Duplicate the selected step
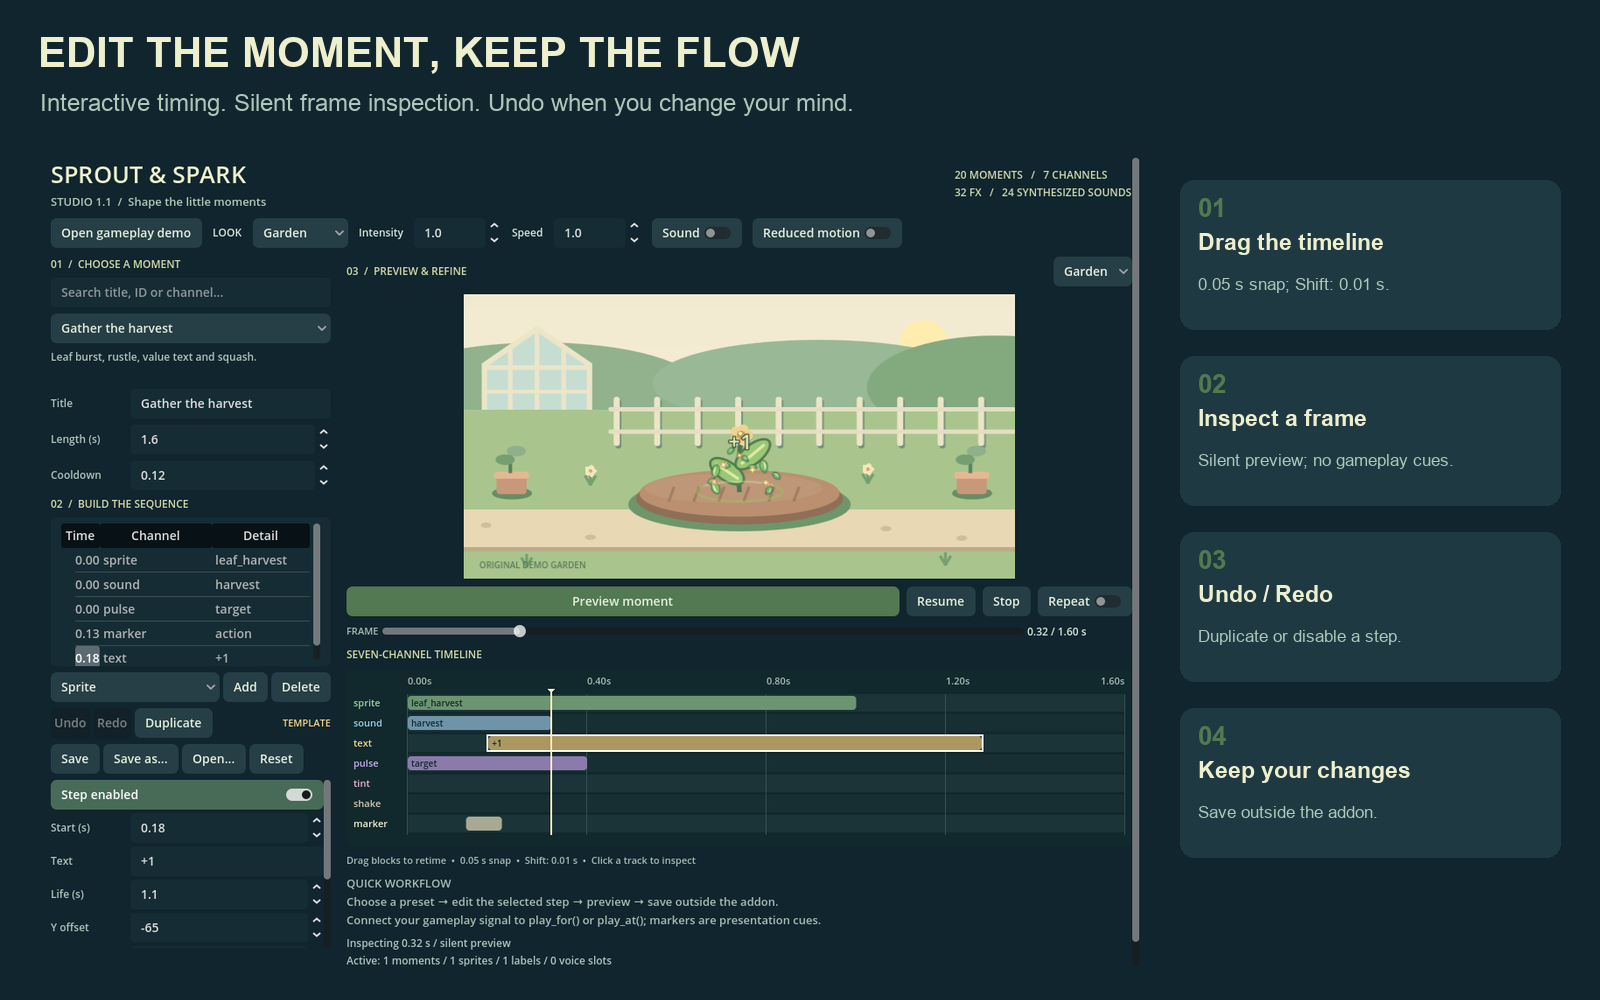Screen dimensions: 1600x1000 coord(173,723)
